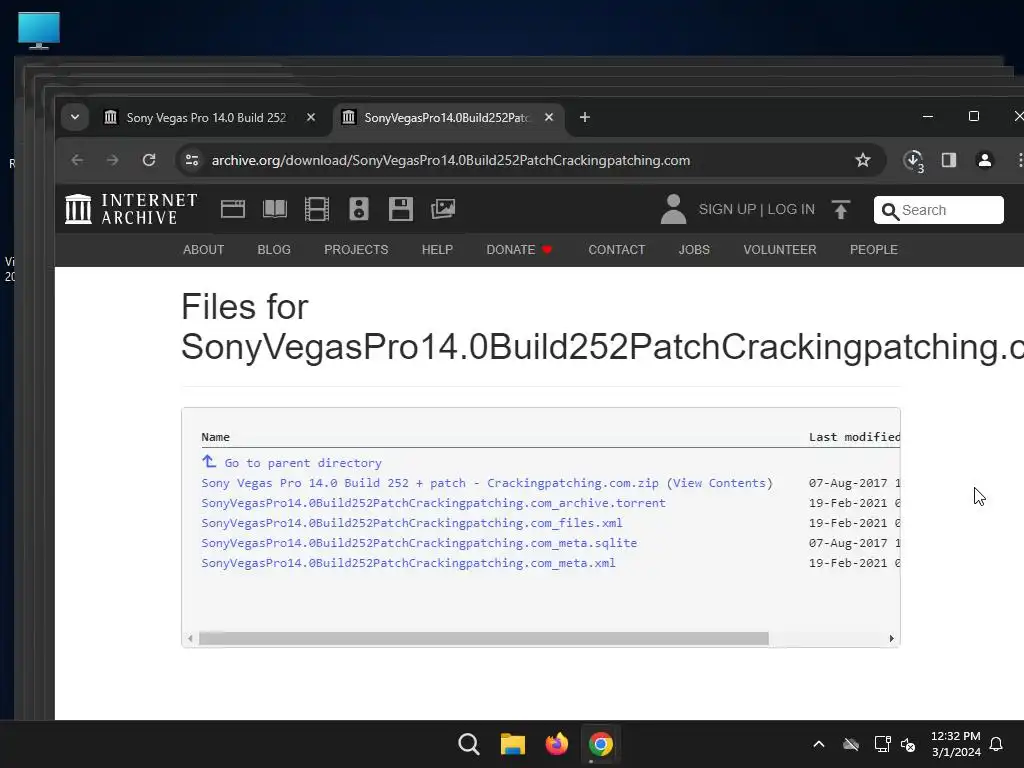Viewport: 1024px width, 768px height.
Task: Open Chrome profile menu
Action: click(x=985, y=160)
